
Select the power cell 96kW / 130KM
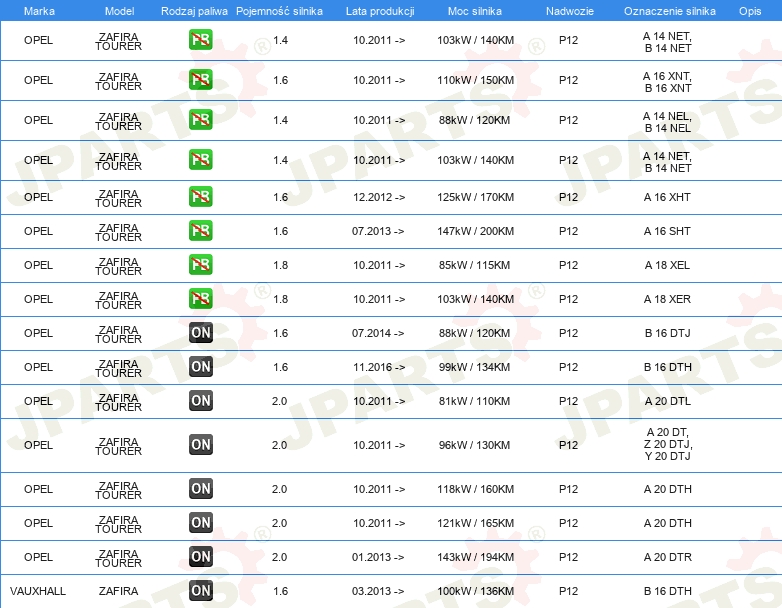click(474, 445)
